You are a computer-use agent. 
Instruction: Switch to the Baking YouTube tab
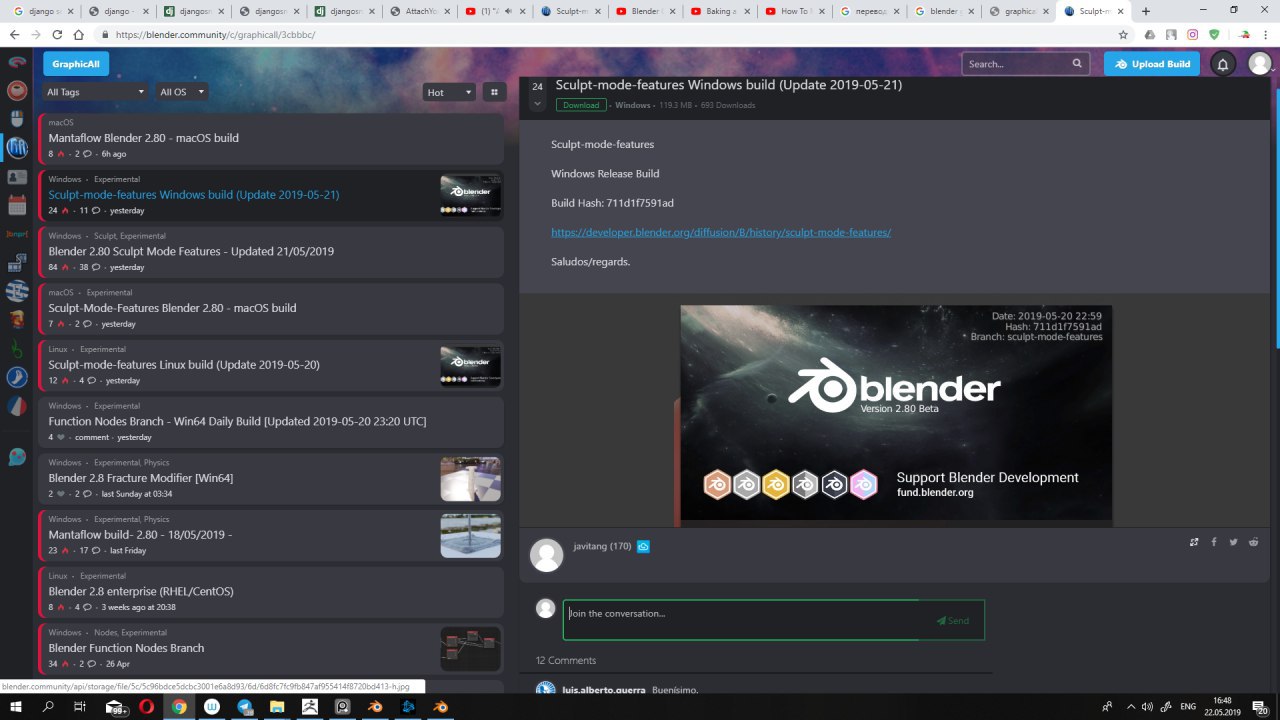tap(722, 11)
